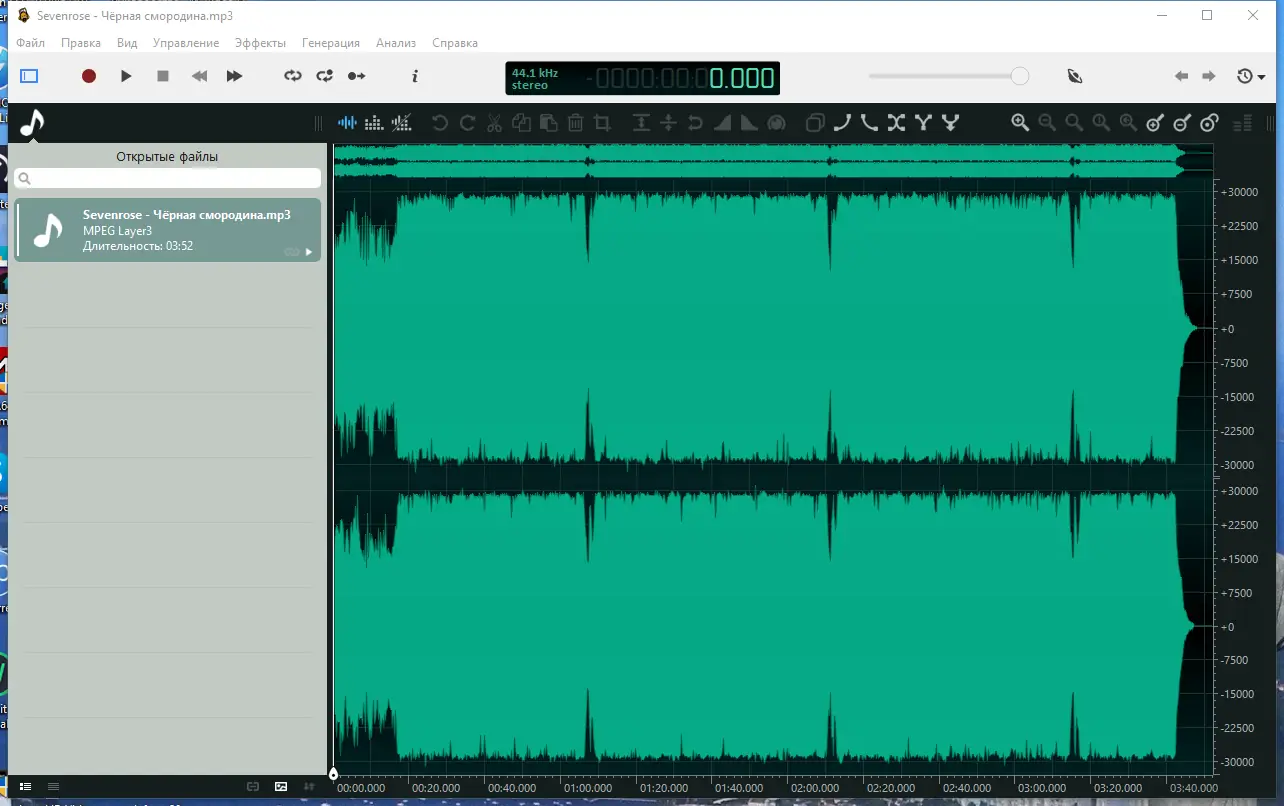Delete selection with the trash icon
Screen dimensions: 1284x806
click(576, 123)
